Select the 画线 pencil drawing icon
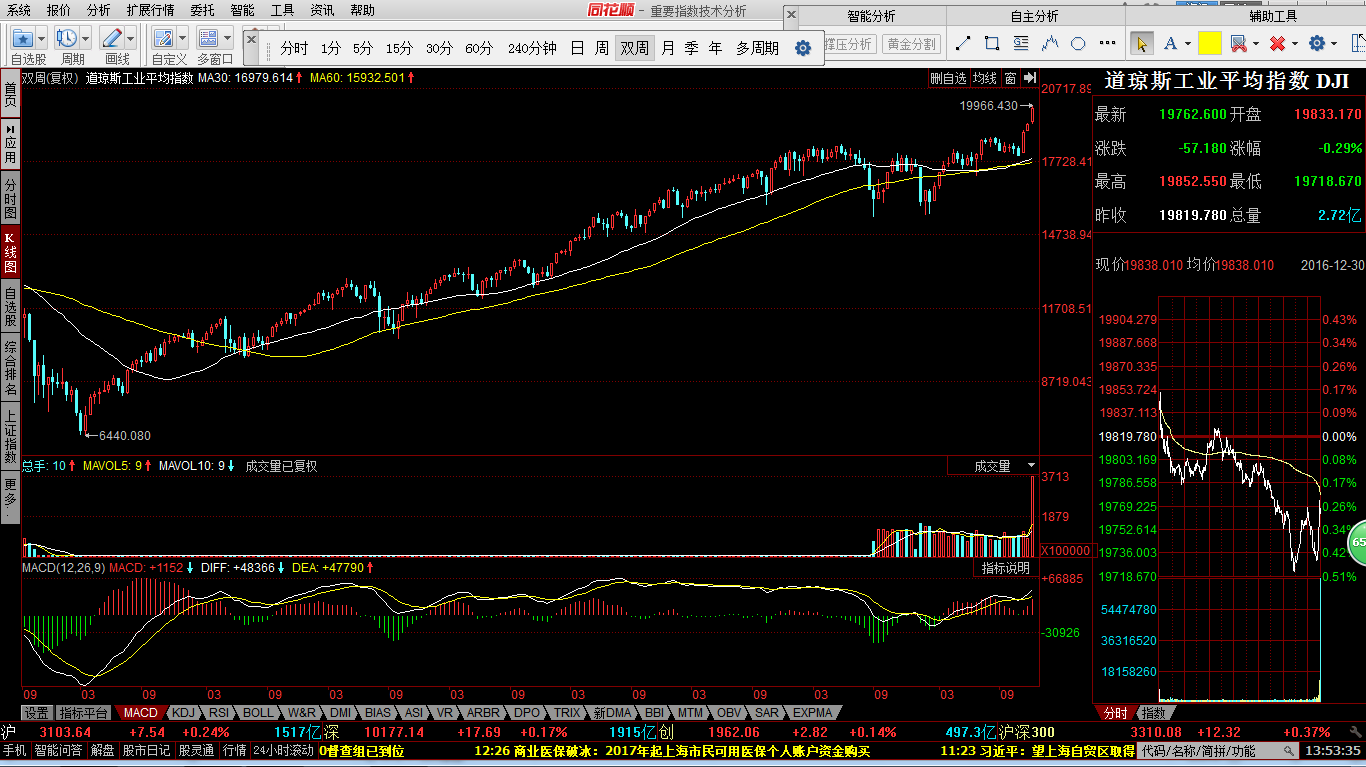1366x767 pixels. click(x=111, y=39)
